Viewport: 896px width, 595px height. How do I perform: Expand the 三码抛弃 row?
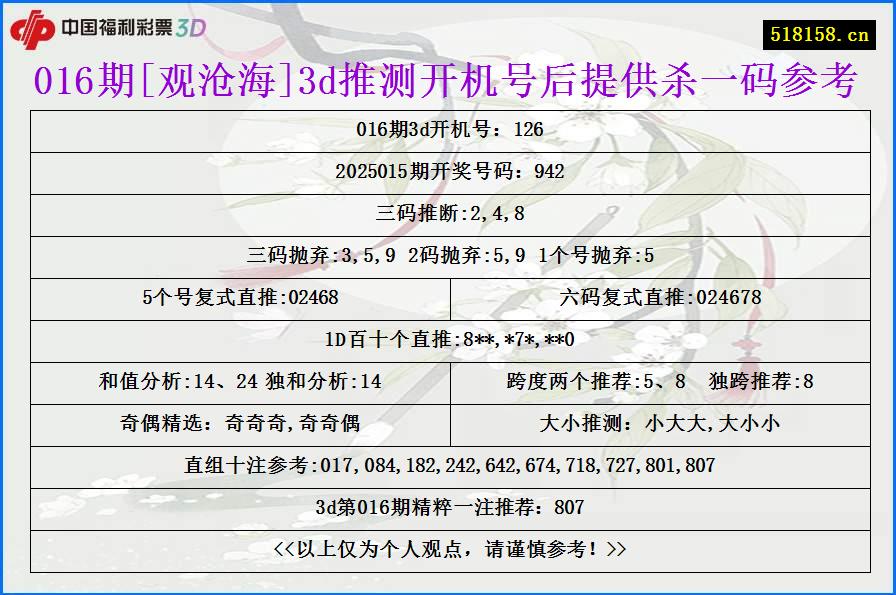click(448, 254)
